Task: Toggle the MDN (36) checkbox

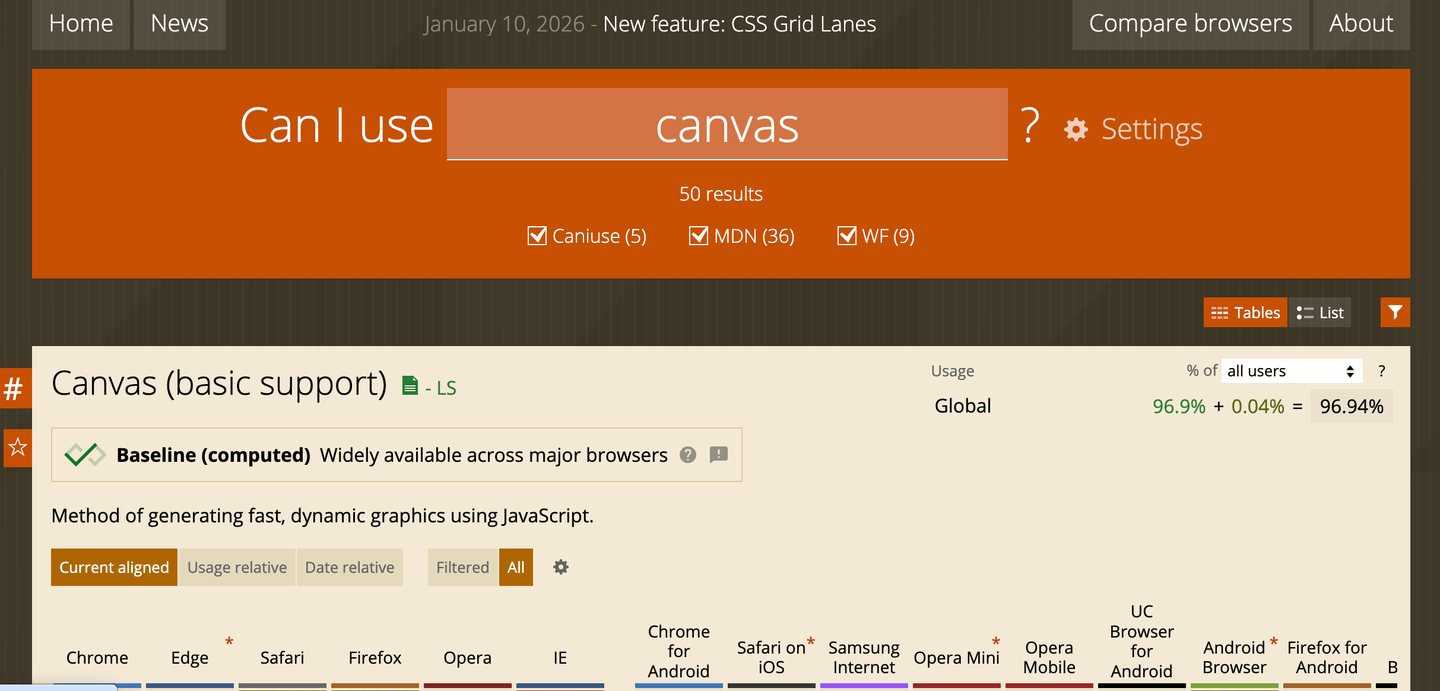Action: coord(699,236)
